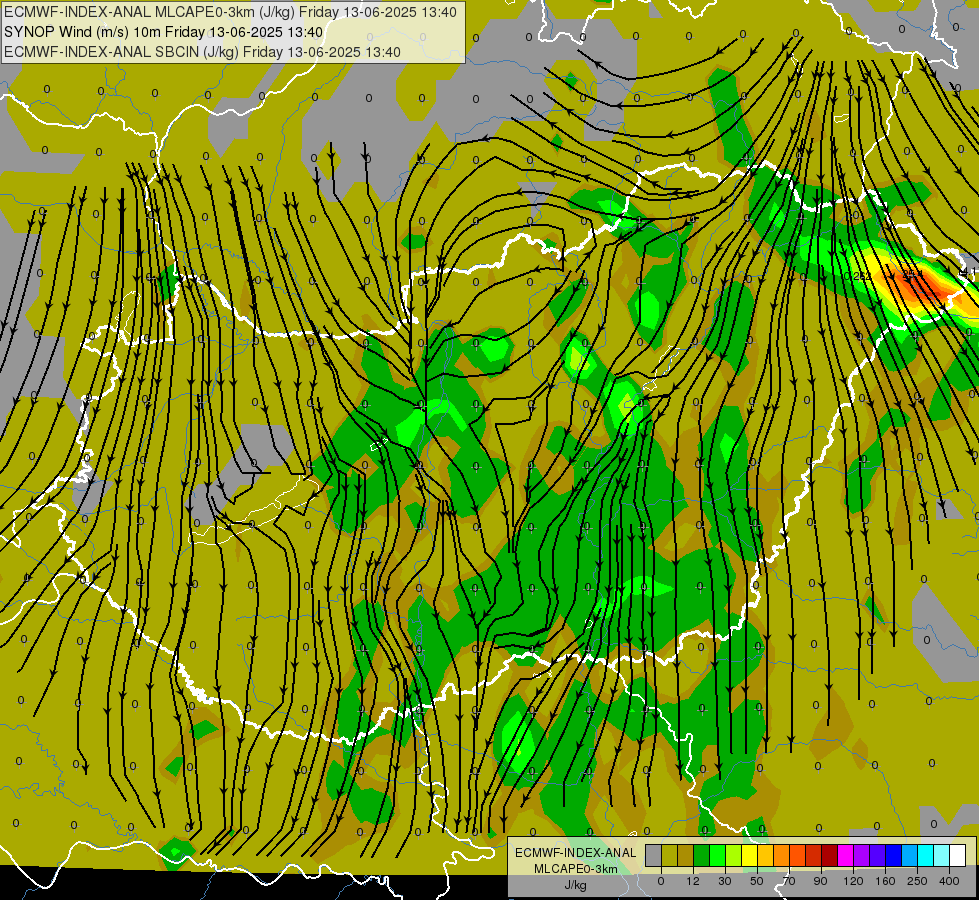
Task: Click the legend scale value '30'
Action: click(725, 881)
